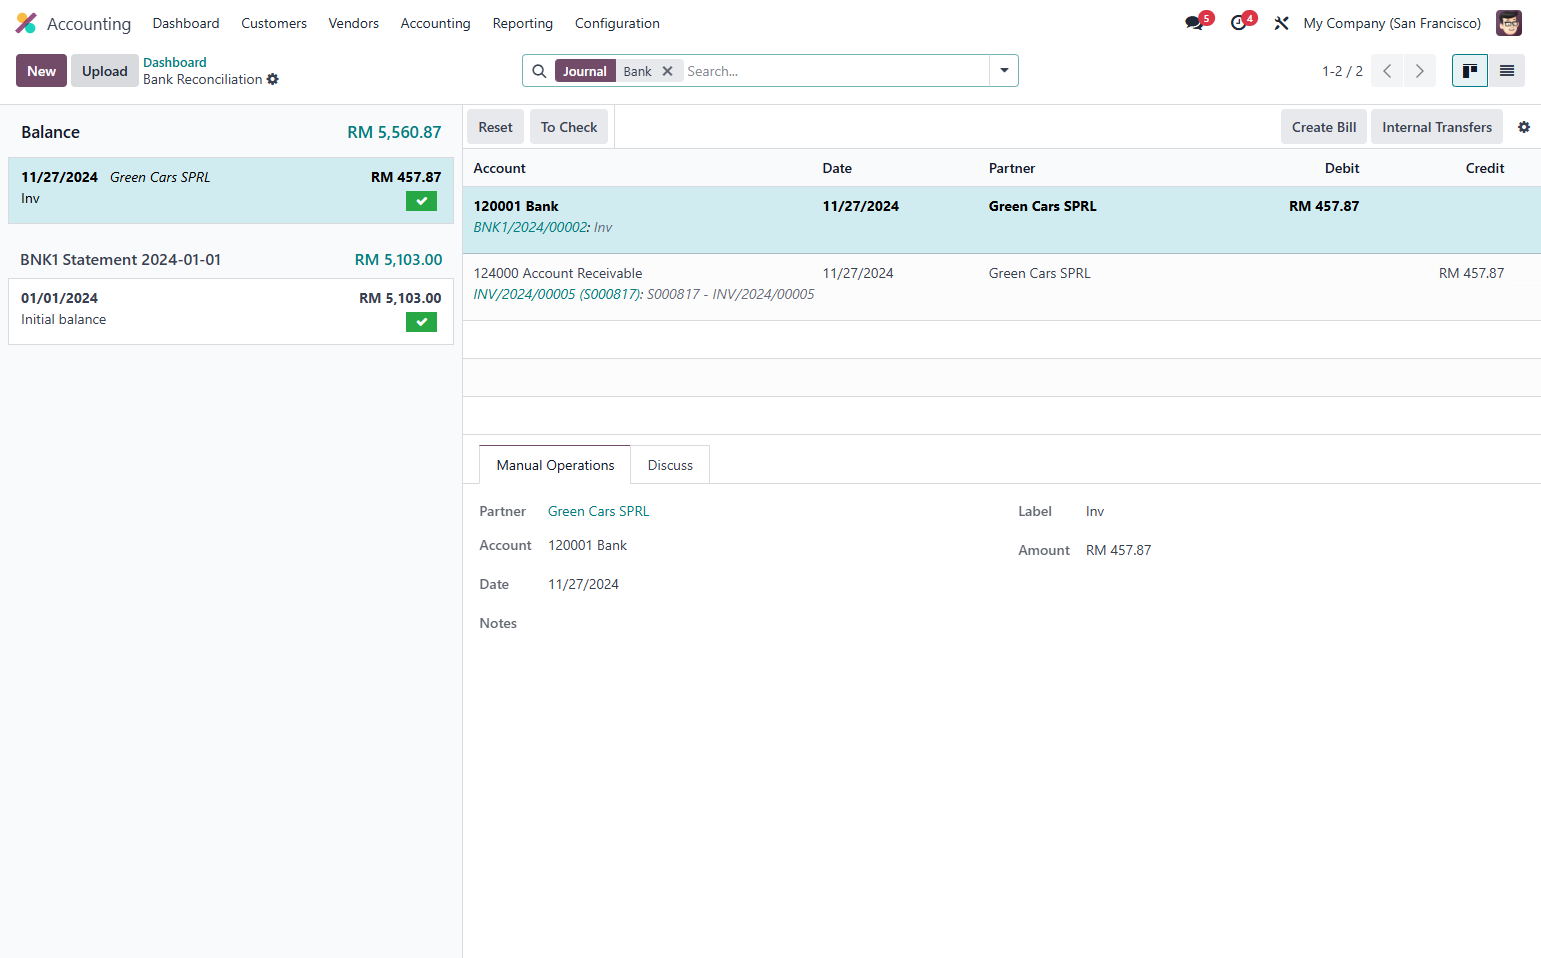
Task: Click the Reset button
Action: [495, 127]
